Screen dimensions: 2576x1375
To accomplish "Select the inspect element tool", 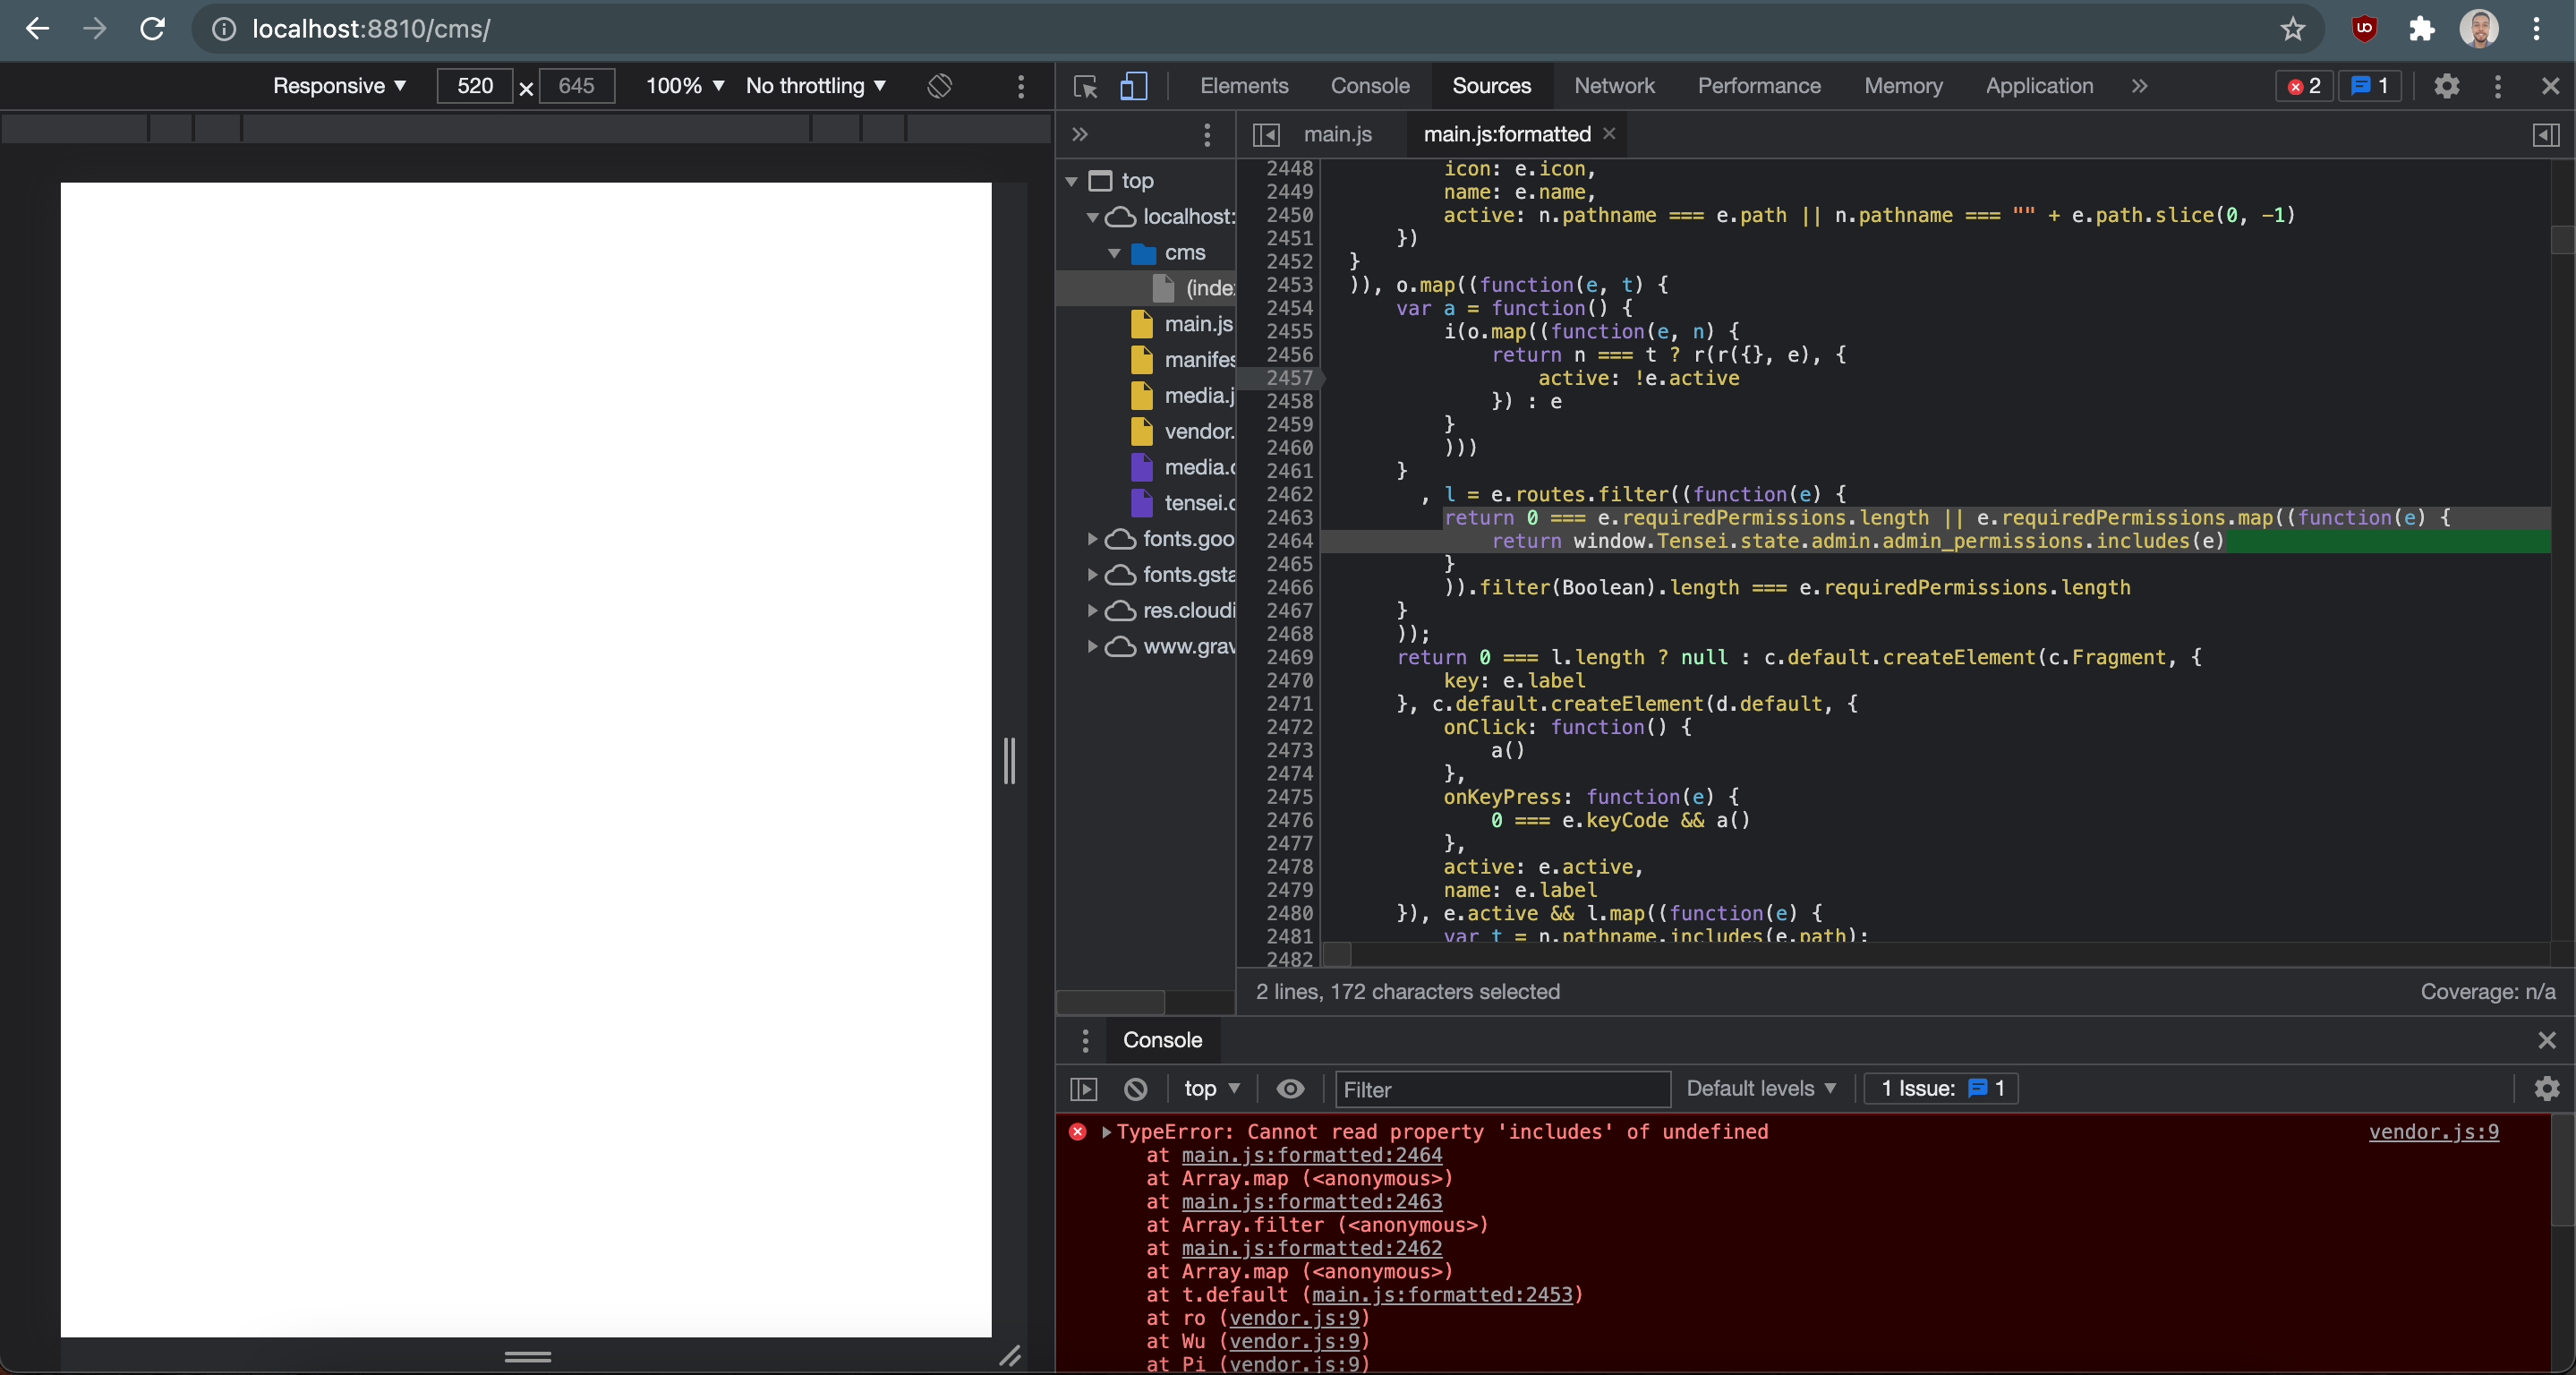I will click(1083, 86).
